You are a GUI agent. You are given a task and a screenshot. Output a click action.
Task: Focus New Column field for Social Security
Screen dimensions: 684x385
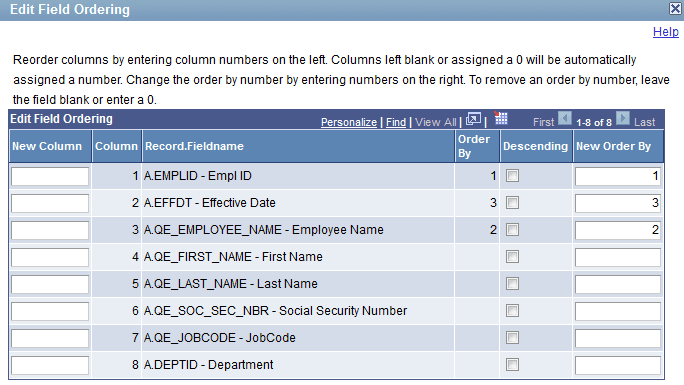pyautogui.click(x=50, y=311)
